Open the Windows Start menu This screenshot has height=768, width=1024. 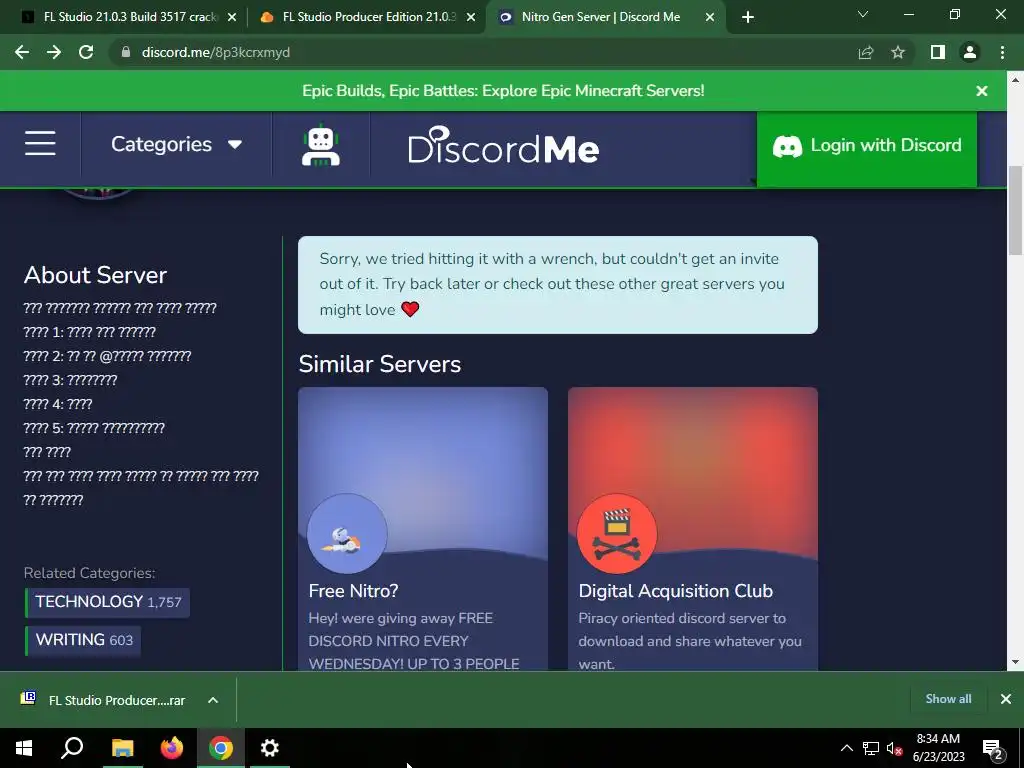click(24, 748)
